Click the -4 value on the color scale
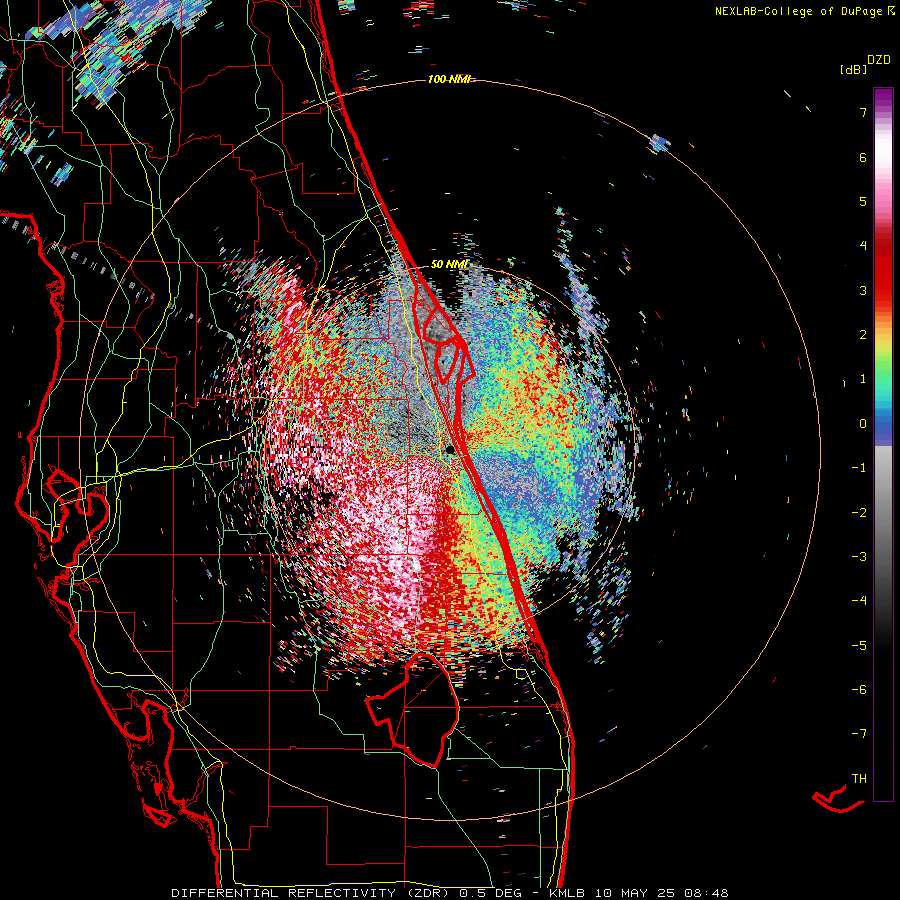900x900 pixels. click(859, 600)
